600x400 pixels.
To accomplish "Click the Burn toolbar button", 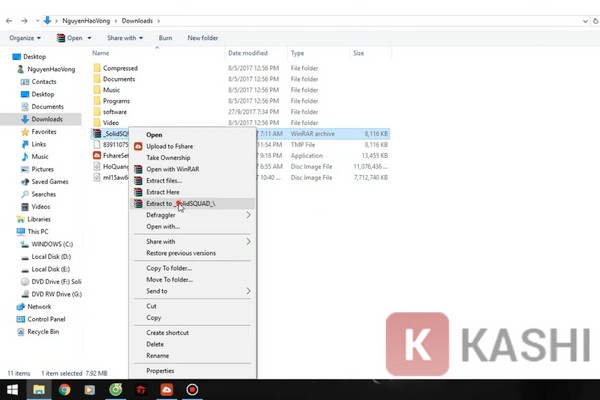I will (165, 38).
